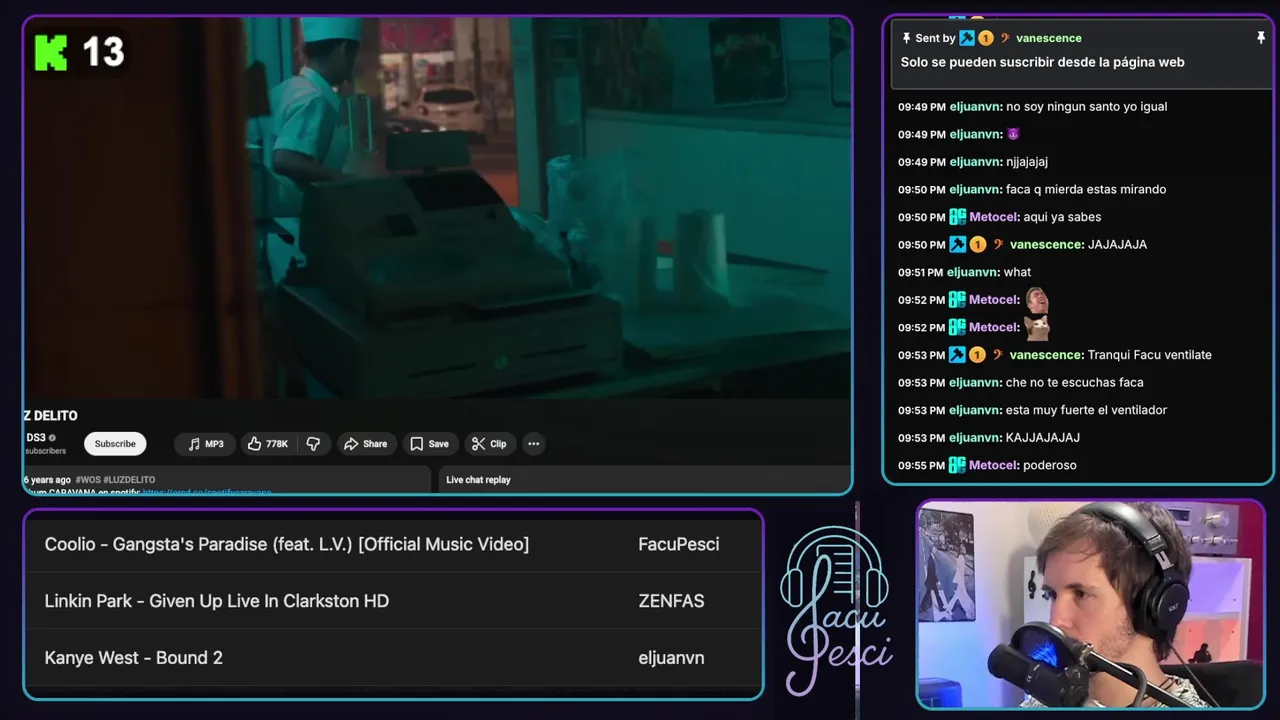Click OG badge on the "poderoso" message
1280x720 pixels.
click(x=957, y=465)
